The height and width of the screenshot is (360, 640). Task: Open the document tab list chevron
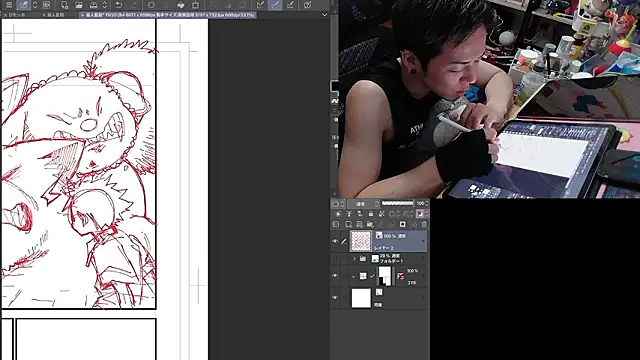(x=324, y=15)
